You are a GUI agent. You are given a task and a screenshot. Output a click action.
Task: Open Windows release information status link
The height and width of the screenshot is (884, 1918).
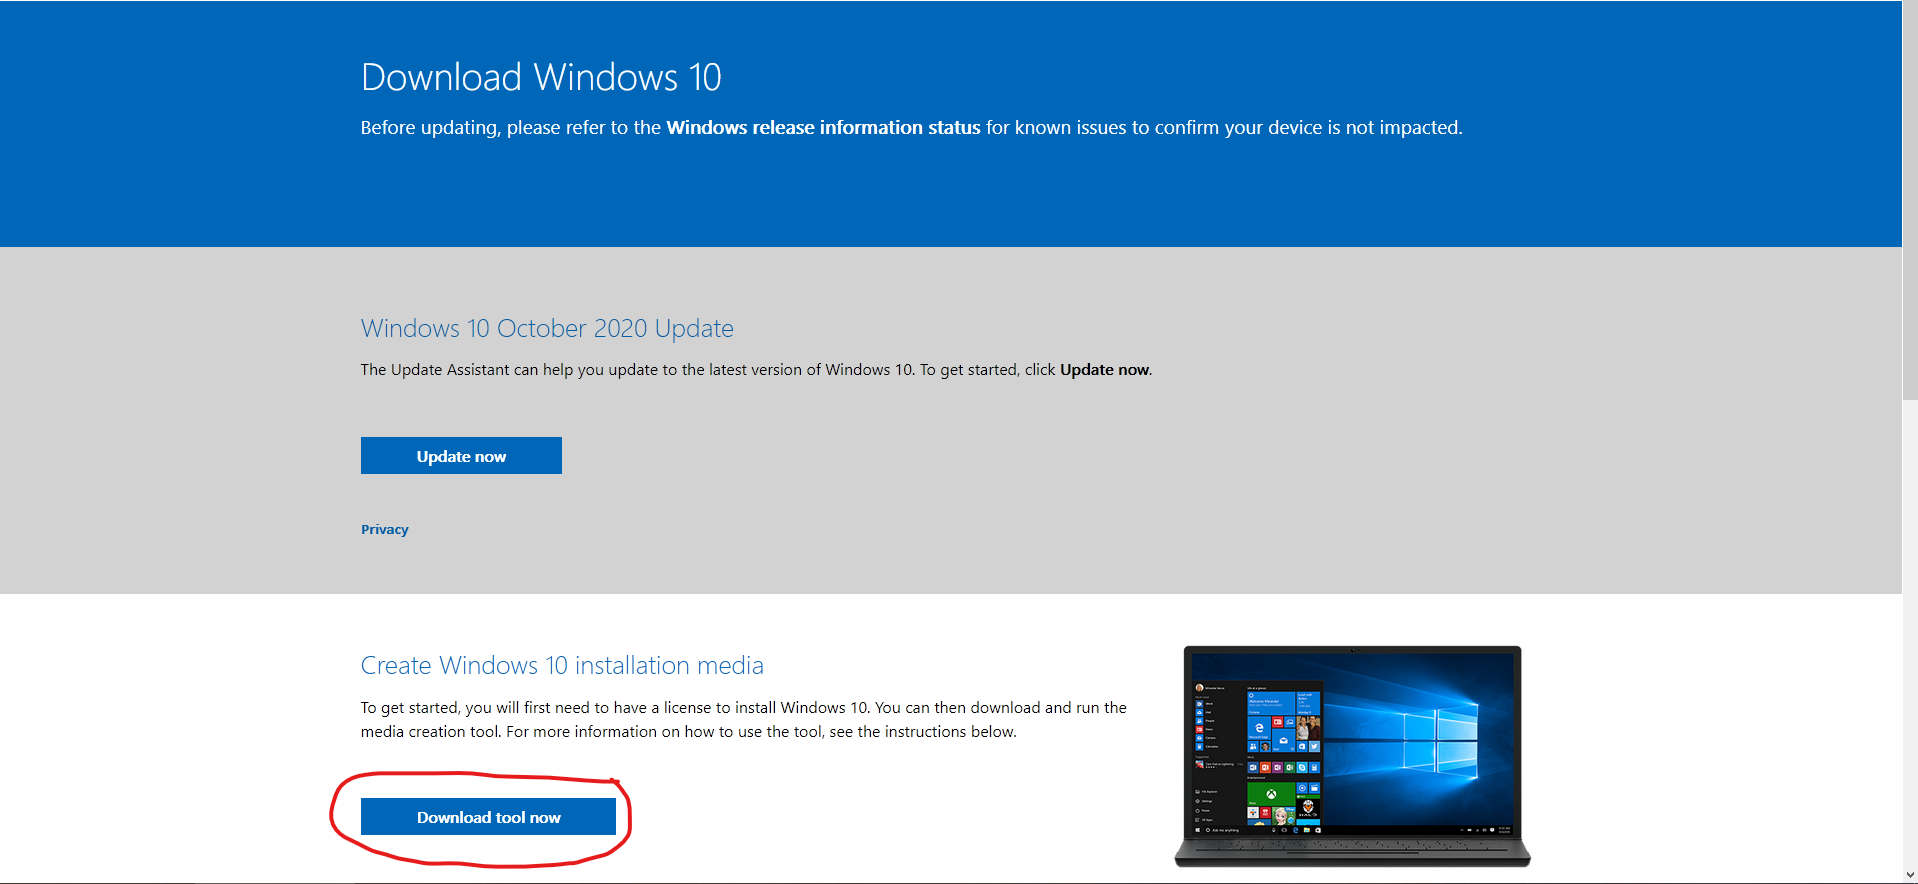(x=823, y=128)
